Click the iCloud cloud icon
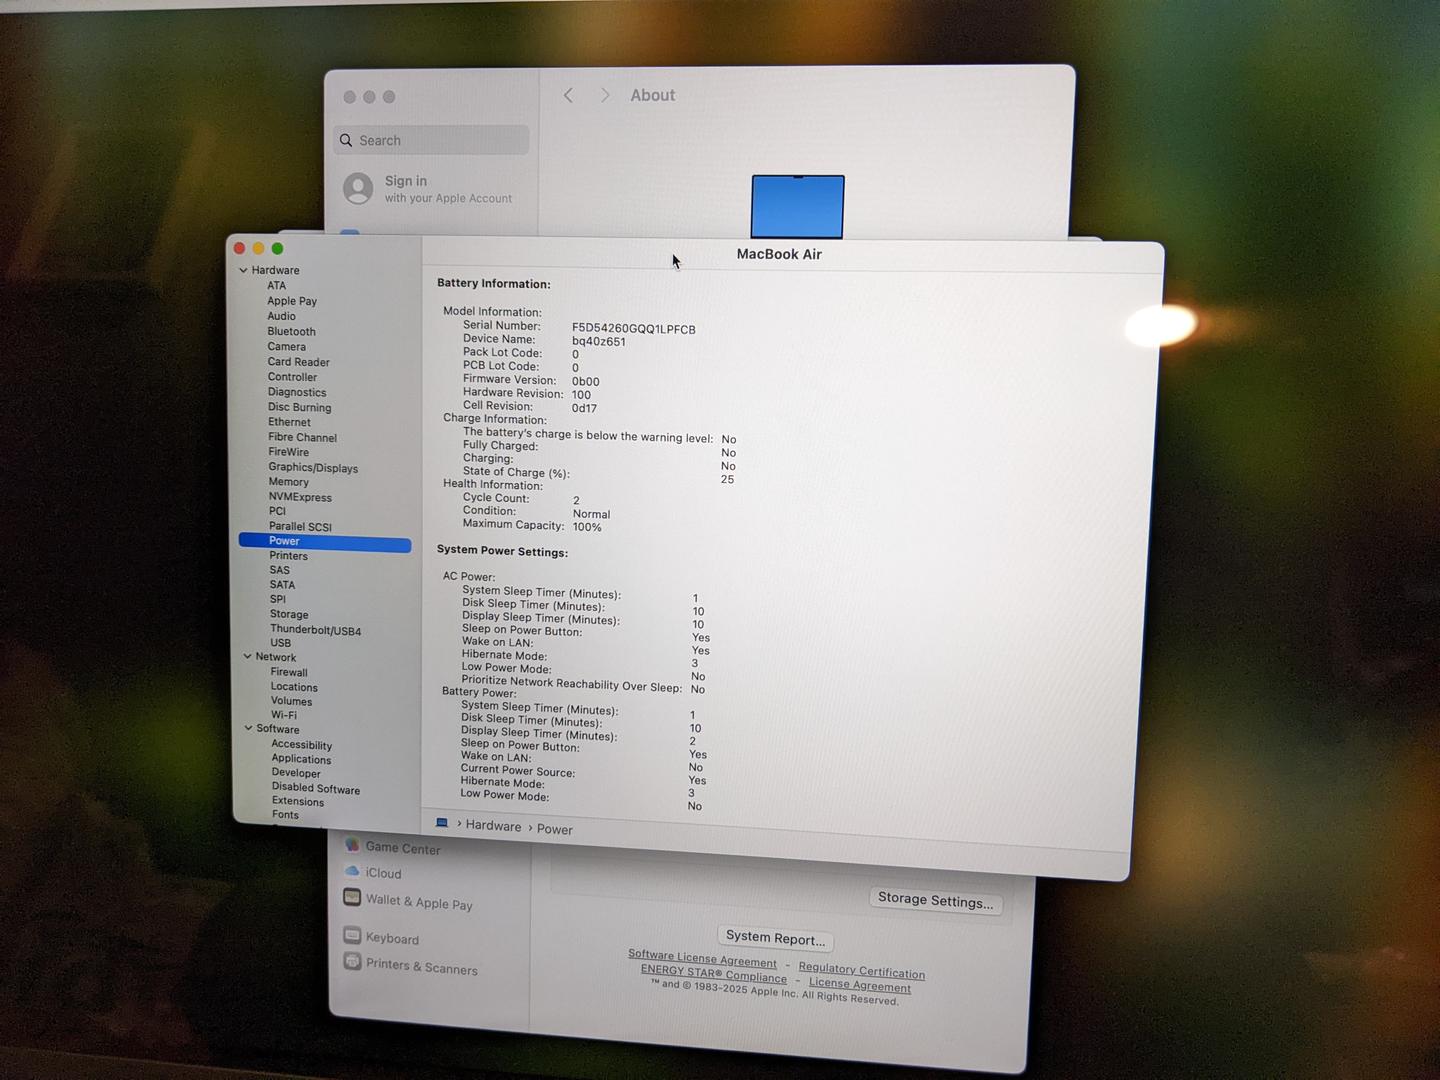This screenshot has width=1440, height=1080. [352, 871]
